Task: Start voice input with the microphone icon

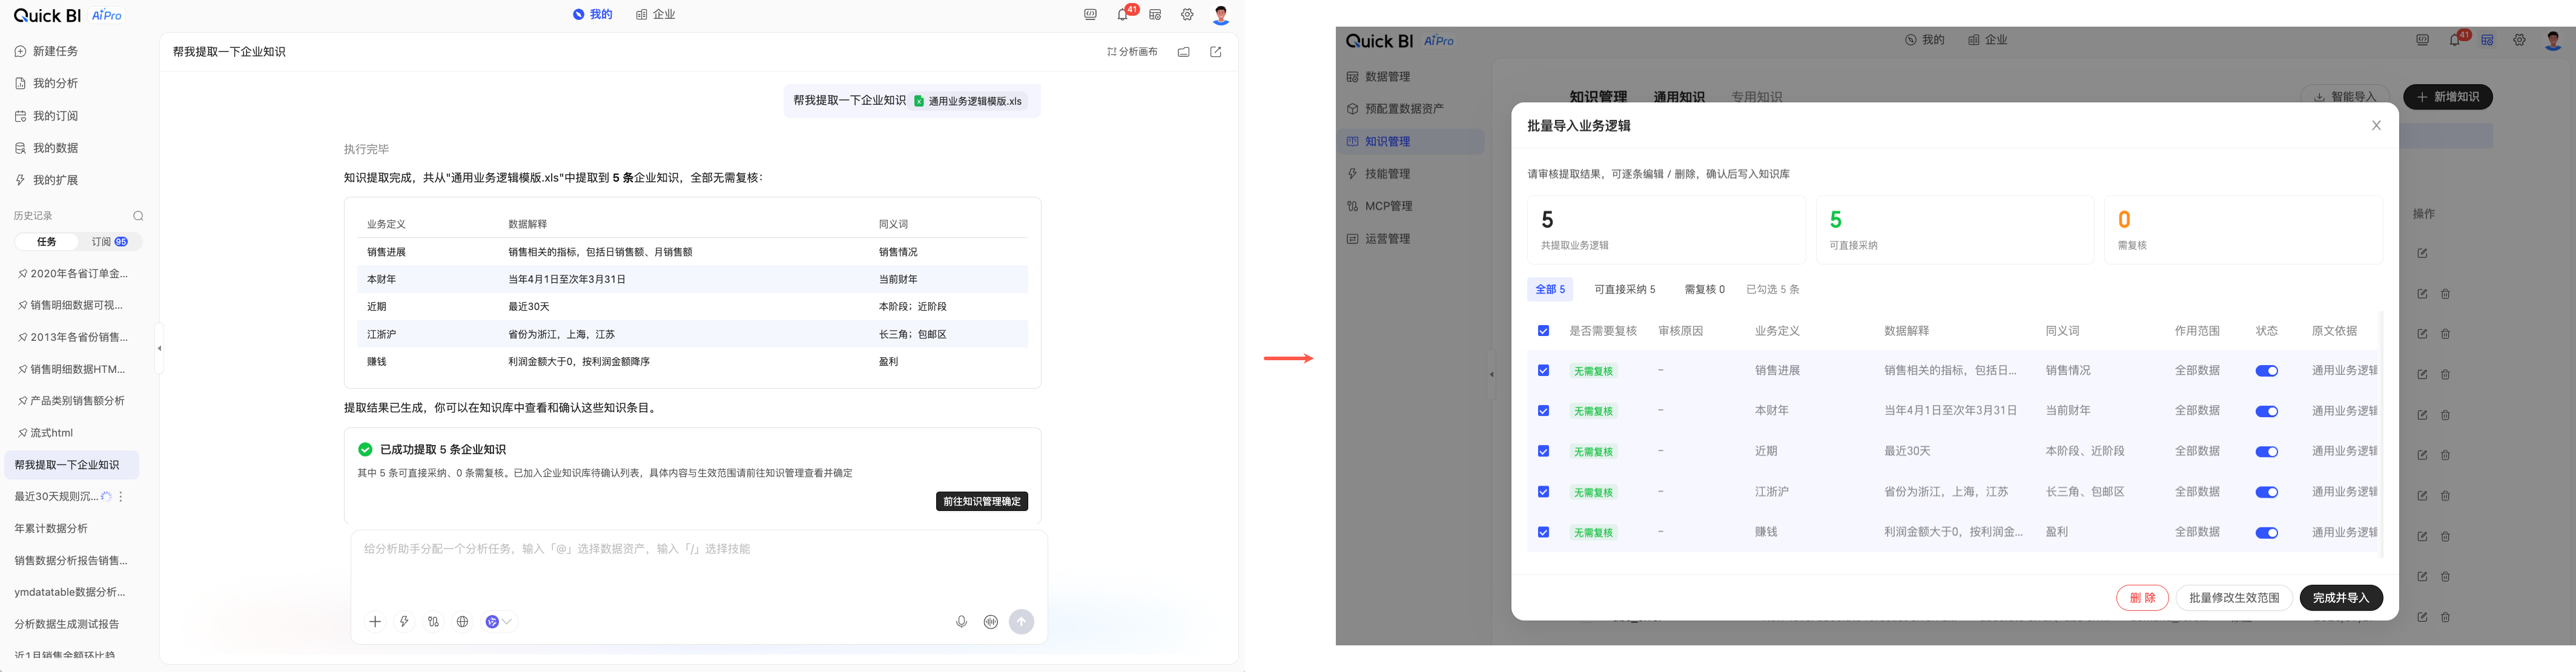Action: coord(961,622)
